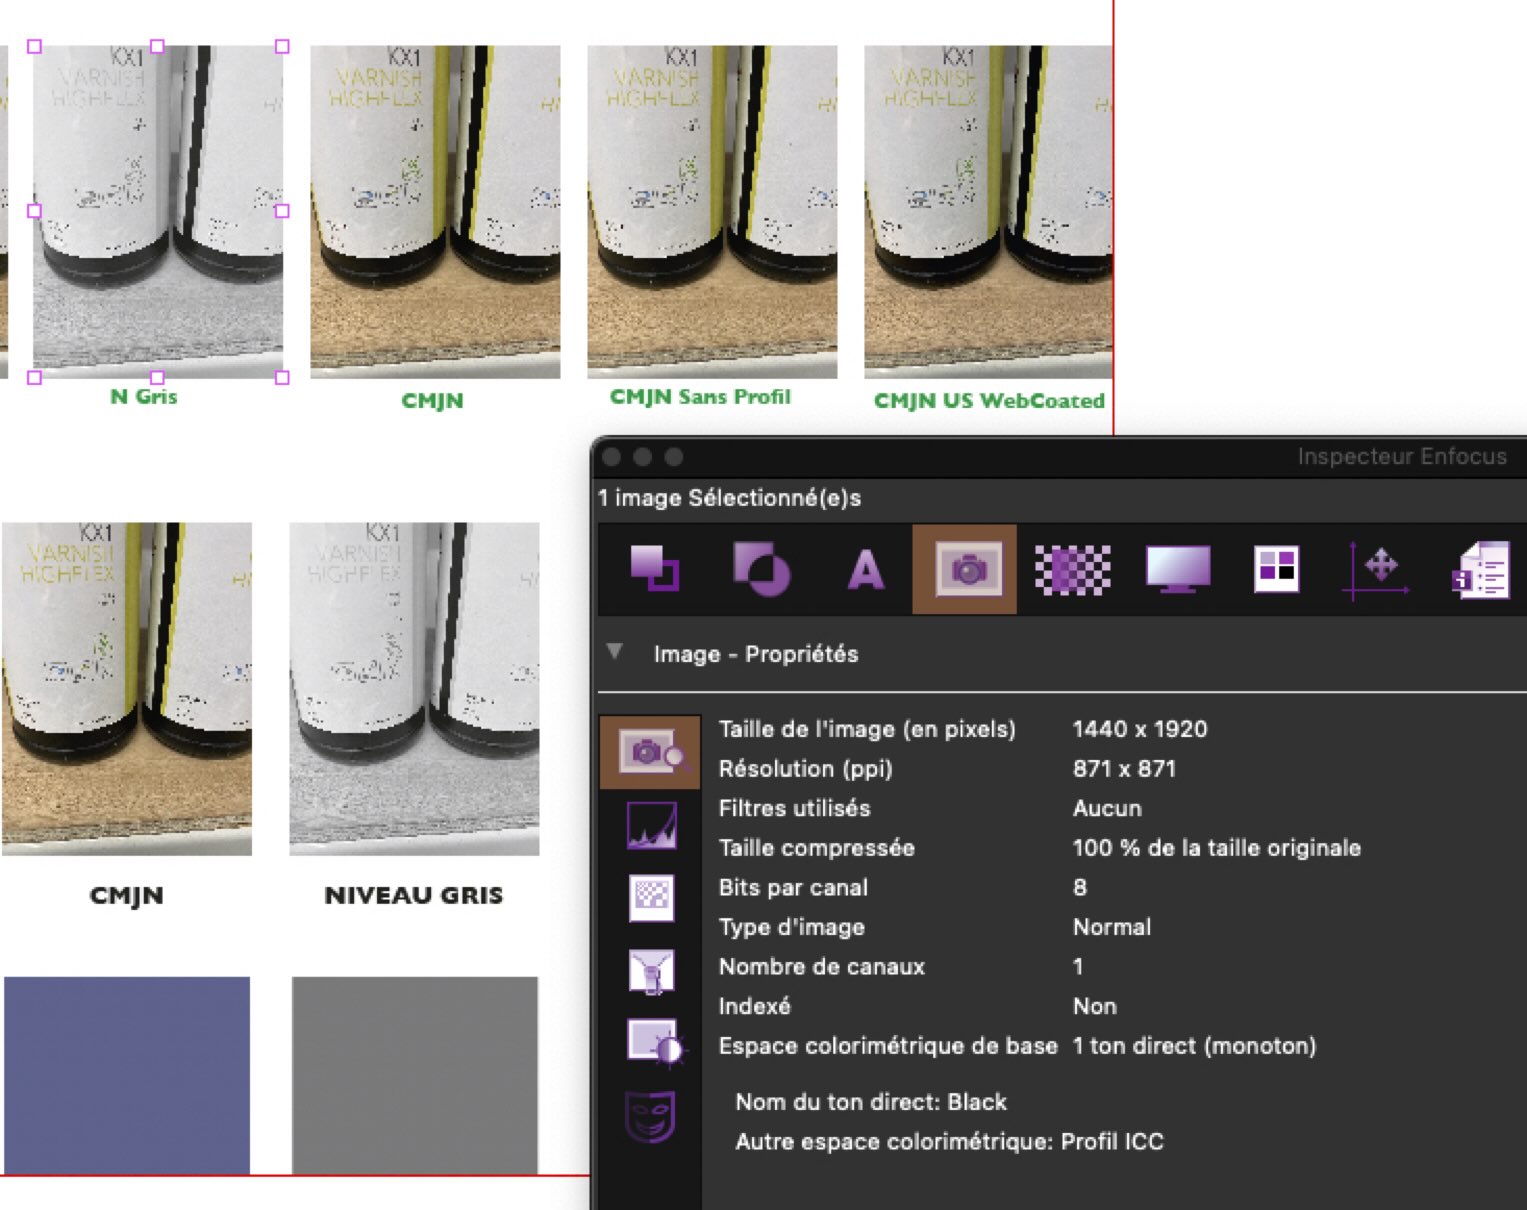
Task: Click the 1 image Sélectionné(e)s status text
Action: click(x=729, y=498)
